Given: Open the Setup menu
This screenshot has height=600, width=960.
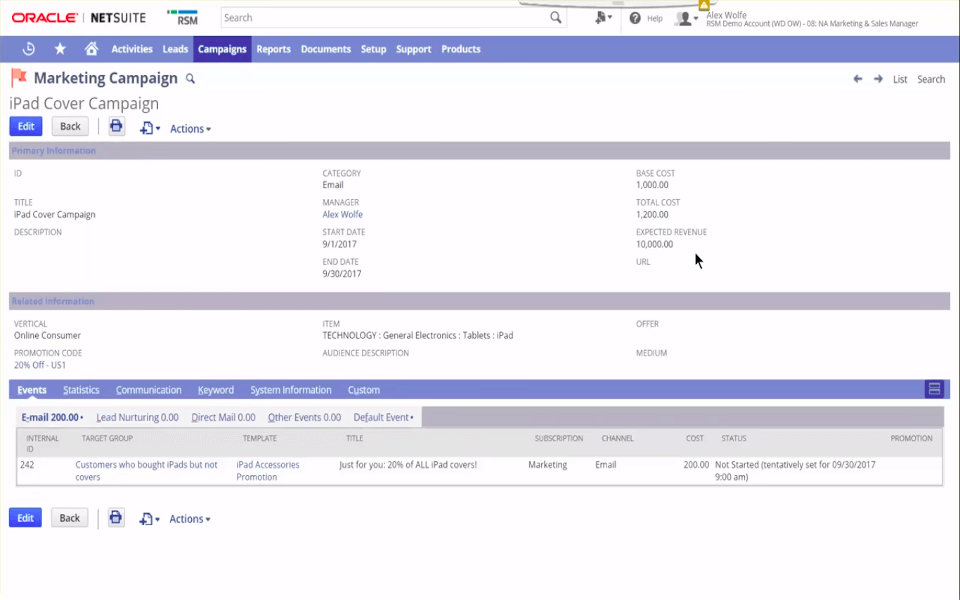Looking at the screenshot, I should tap(373, 49).
